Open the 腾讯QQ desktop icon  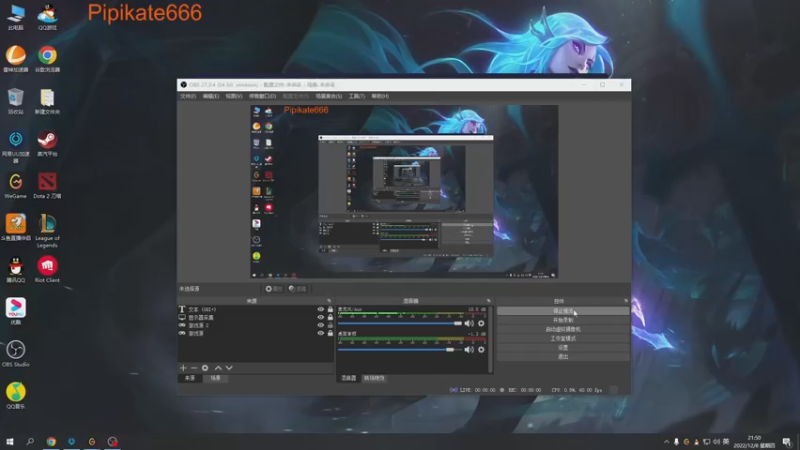pyautogui.click(x=16, y=269)
